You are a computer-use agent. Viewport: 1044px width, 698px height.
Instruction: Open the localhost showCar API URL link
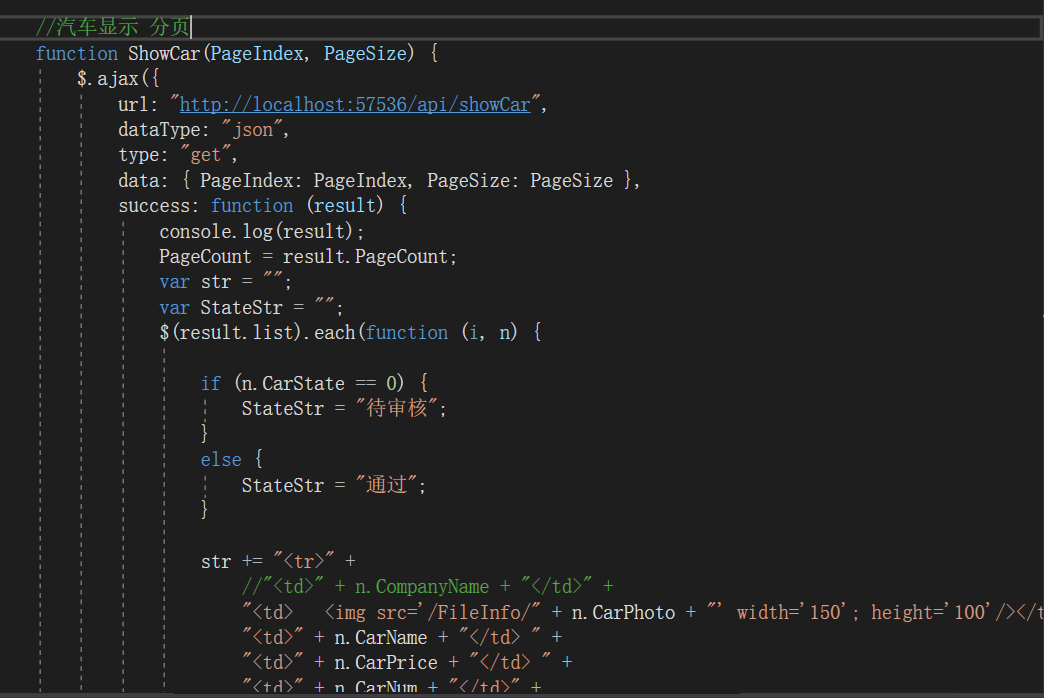[x=355, y=105]
